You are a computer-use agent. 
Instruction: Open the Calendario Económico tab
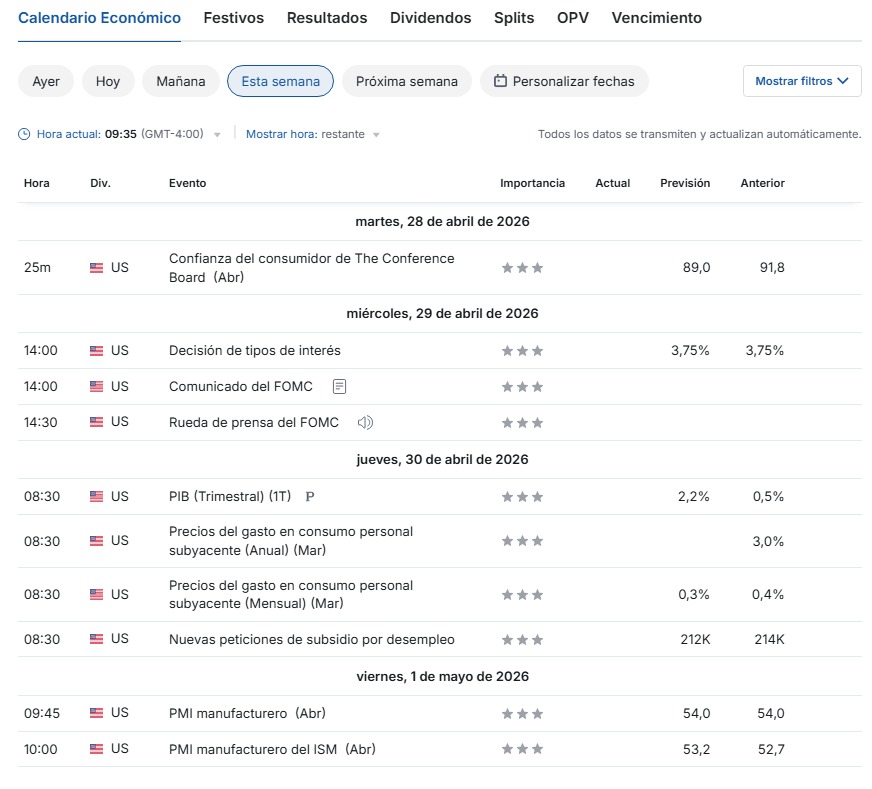(x=99, y=18)
